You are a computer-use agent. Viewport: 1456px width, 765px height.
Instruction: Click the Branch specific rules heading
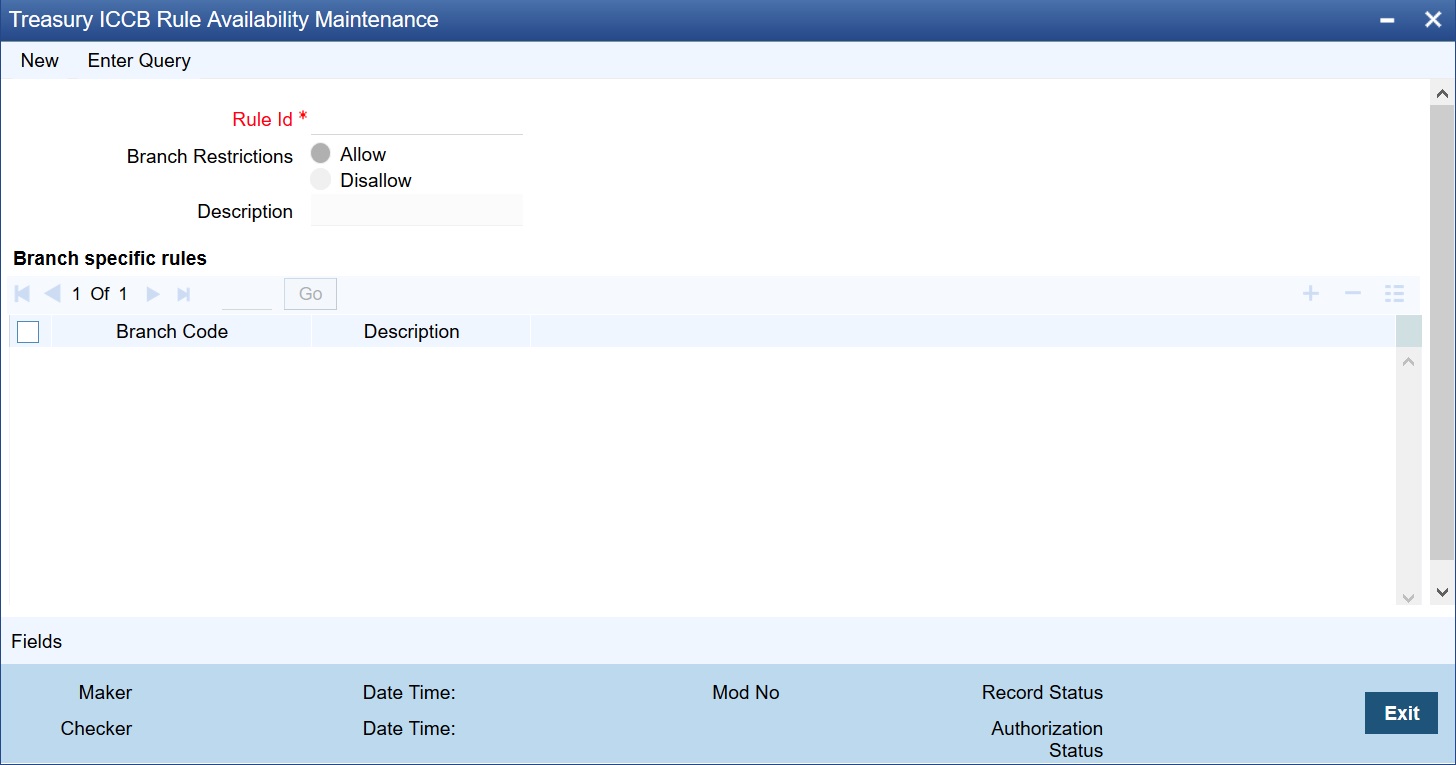tap(110, 258)
